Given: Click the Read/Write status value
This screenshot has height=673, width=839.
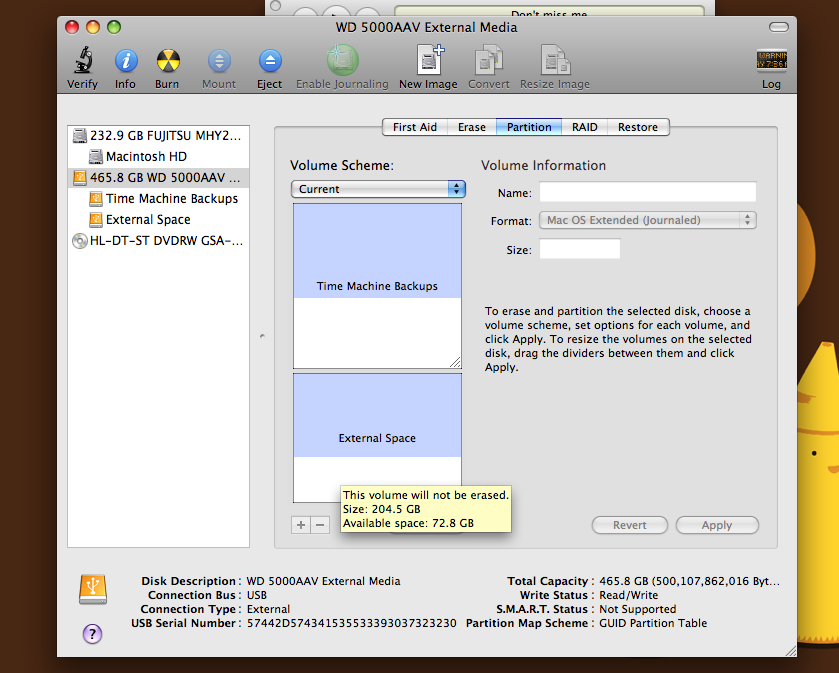Looking at the screenshot, I should pos(629,595).
